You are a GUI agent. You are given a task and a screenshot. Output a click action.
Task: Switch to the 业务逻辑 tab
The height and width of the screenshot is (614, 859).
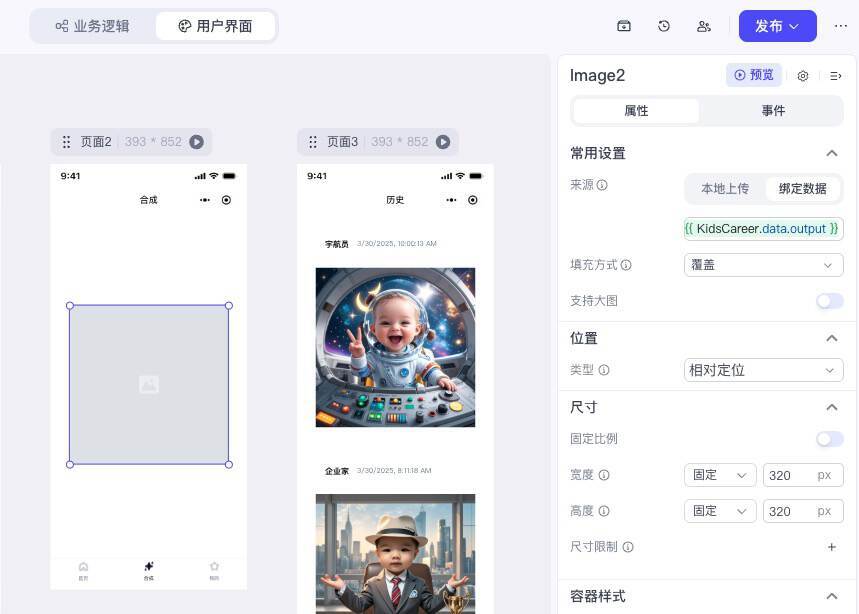tap(93, 26)
